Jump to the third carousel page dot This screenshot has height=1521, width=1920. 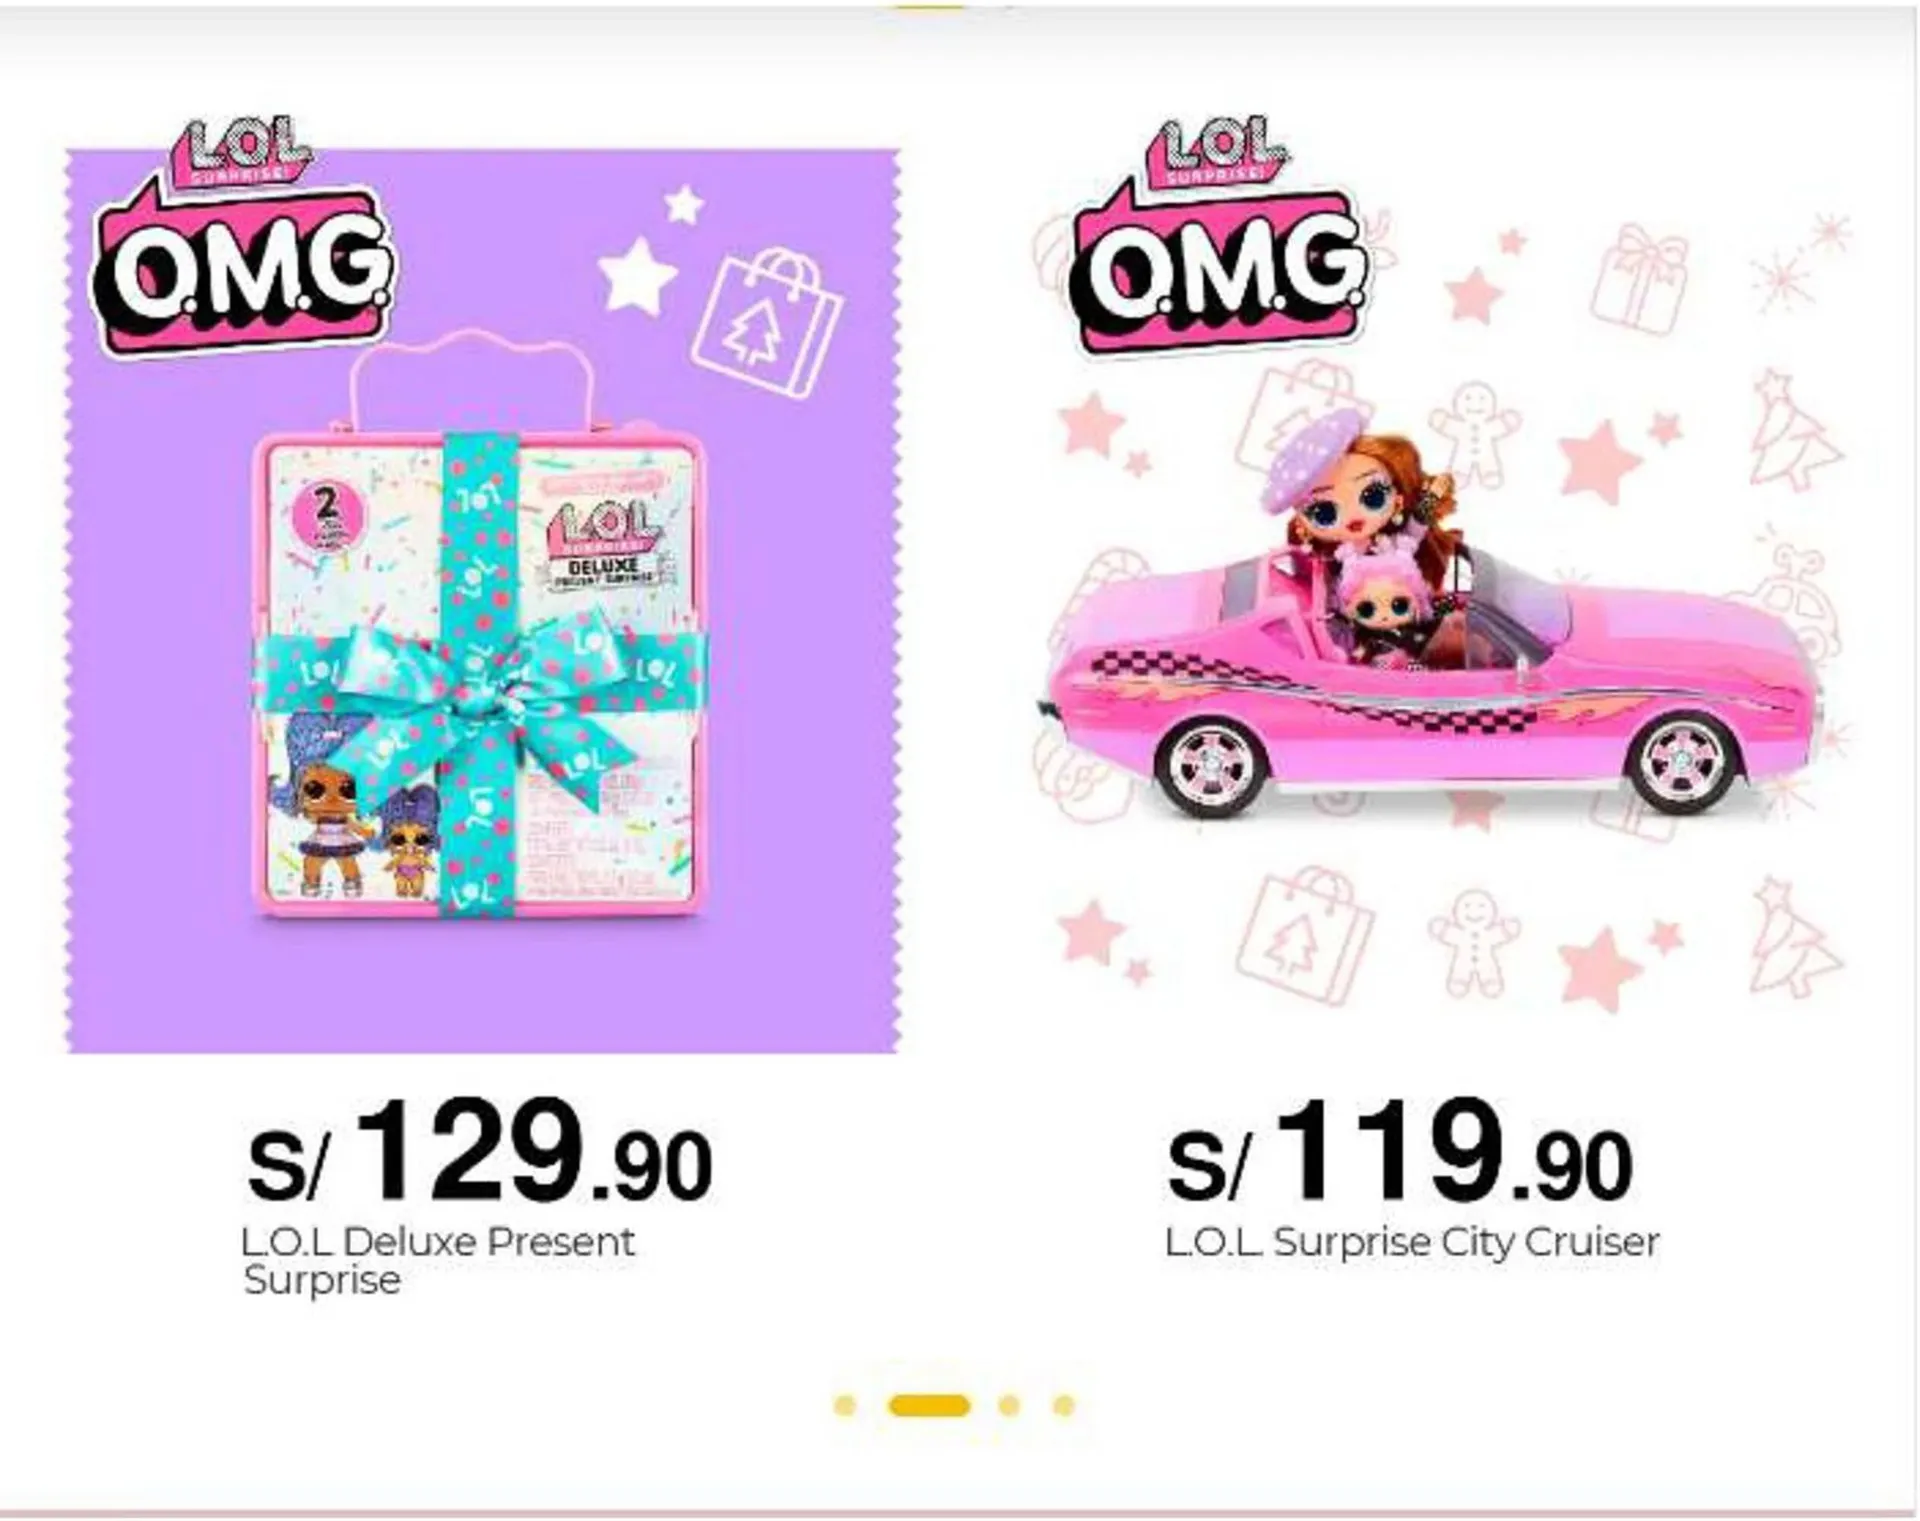(x=1009, y=1406)
